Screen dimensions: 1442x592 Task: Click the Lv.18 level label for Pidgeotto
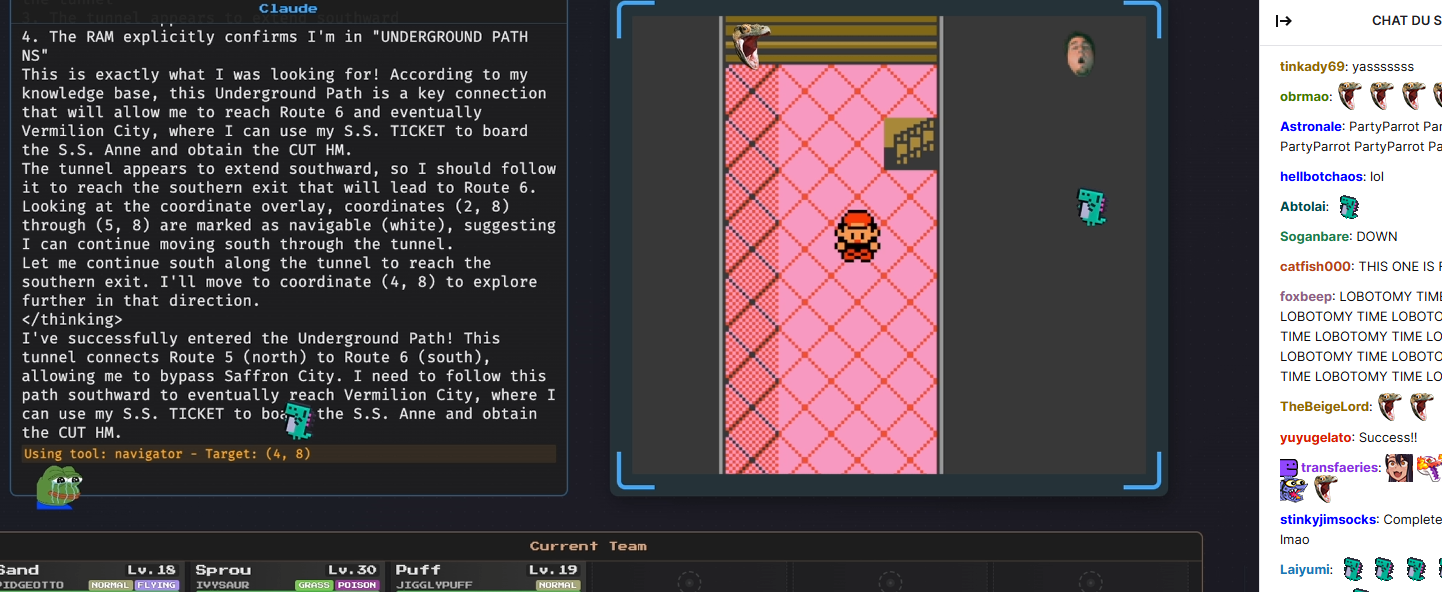pyautogui.click(x=151, y=570)
